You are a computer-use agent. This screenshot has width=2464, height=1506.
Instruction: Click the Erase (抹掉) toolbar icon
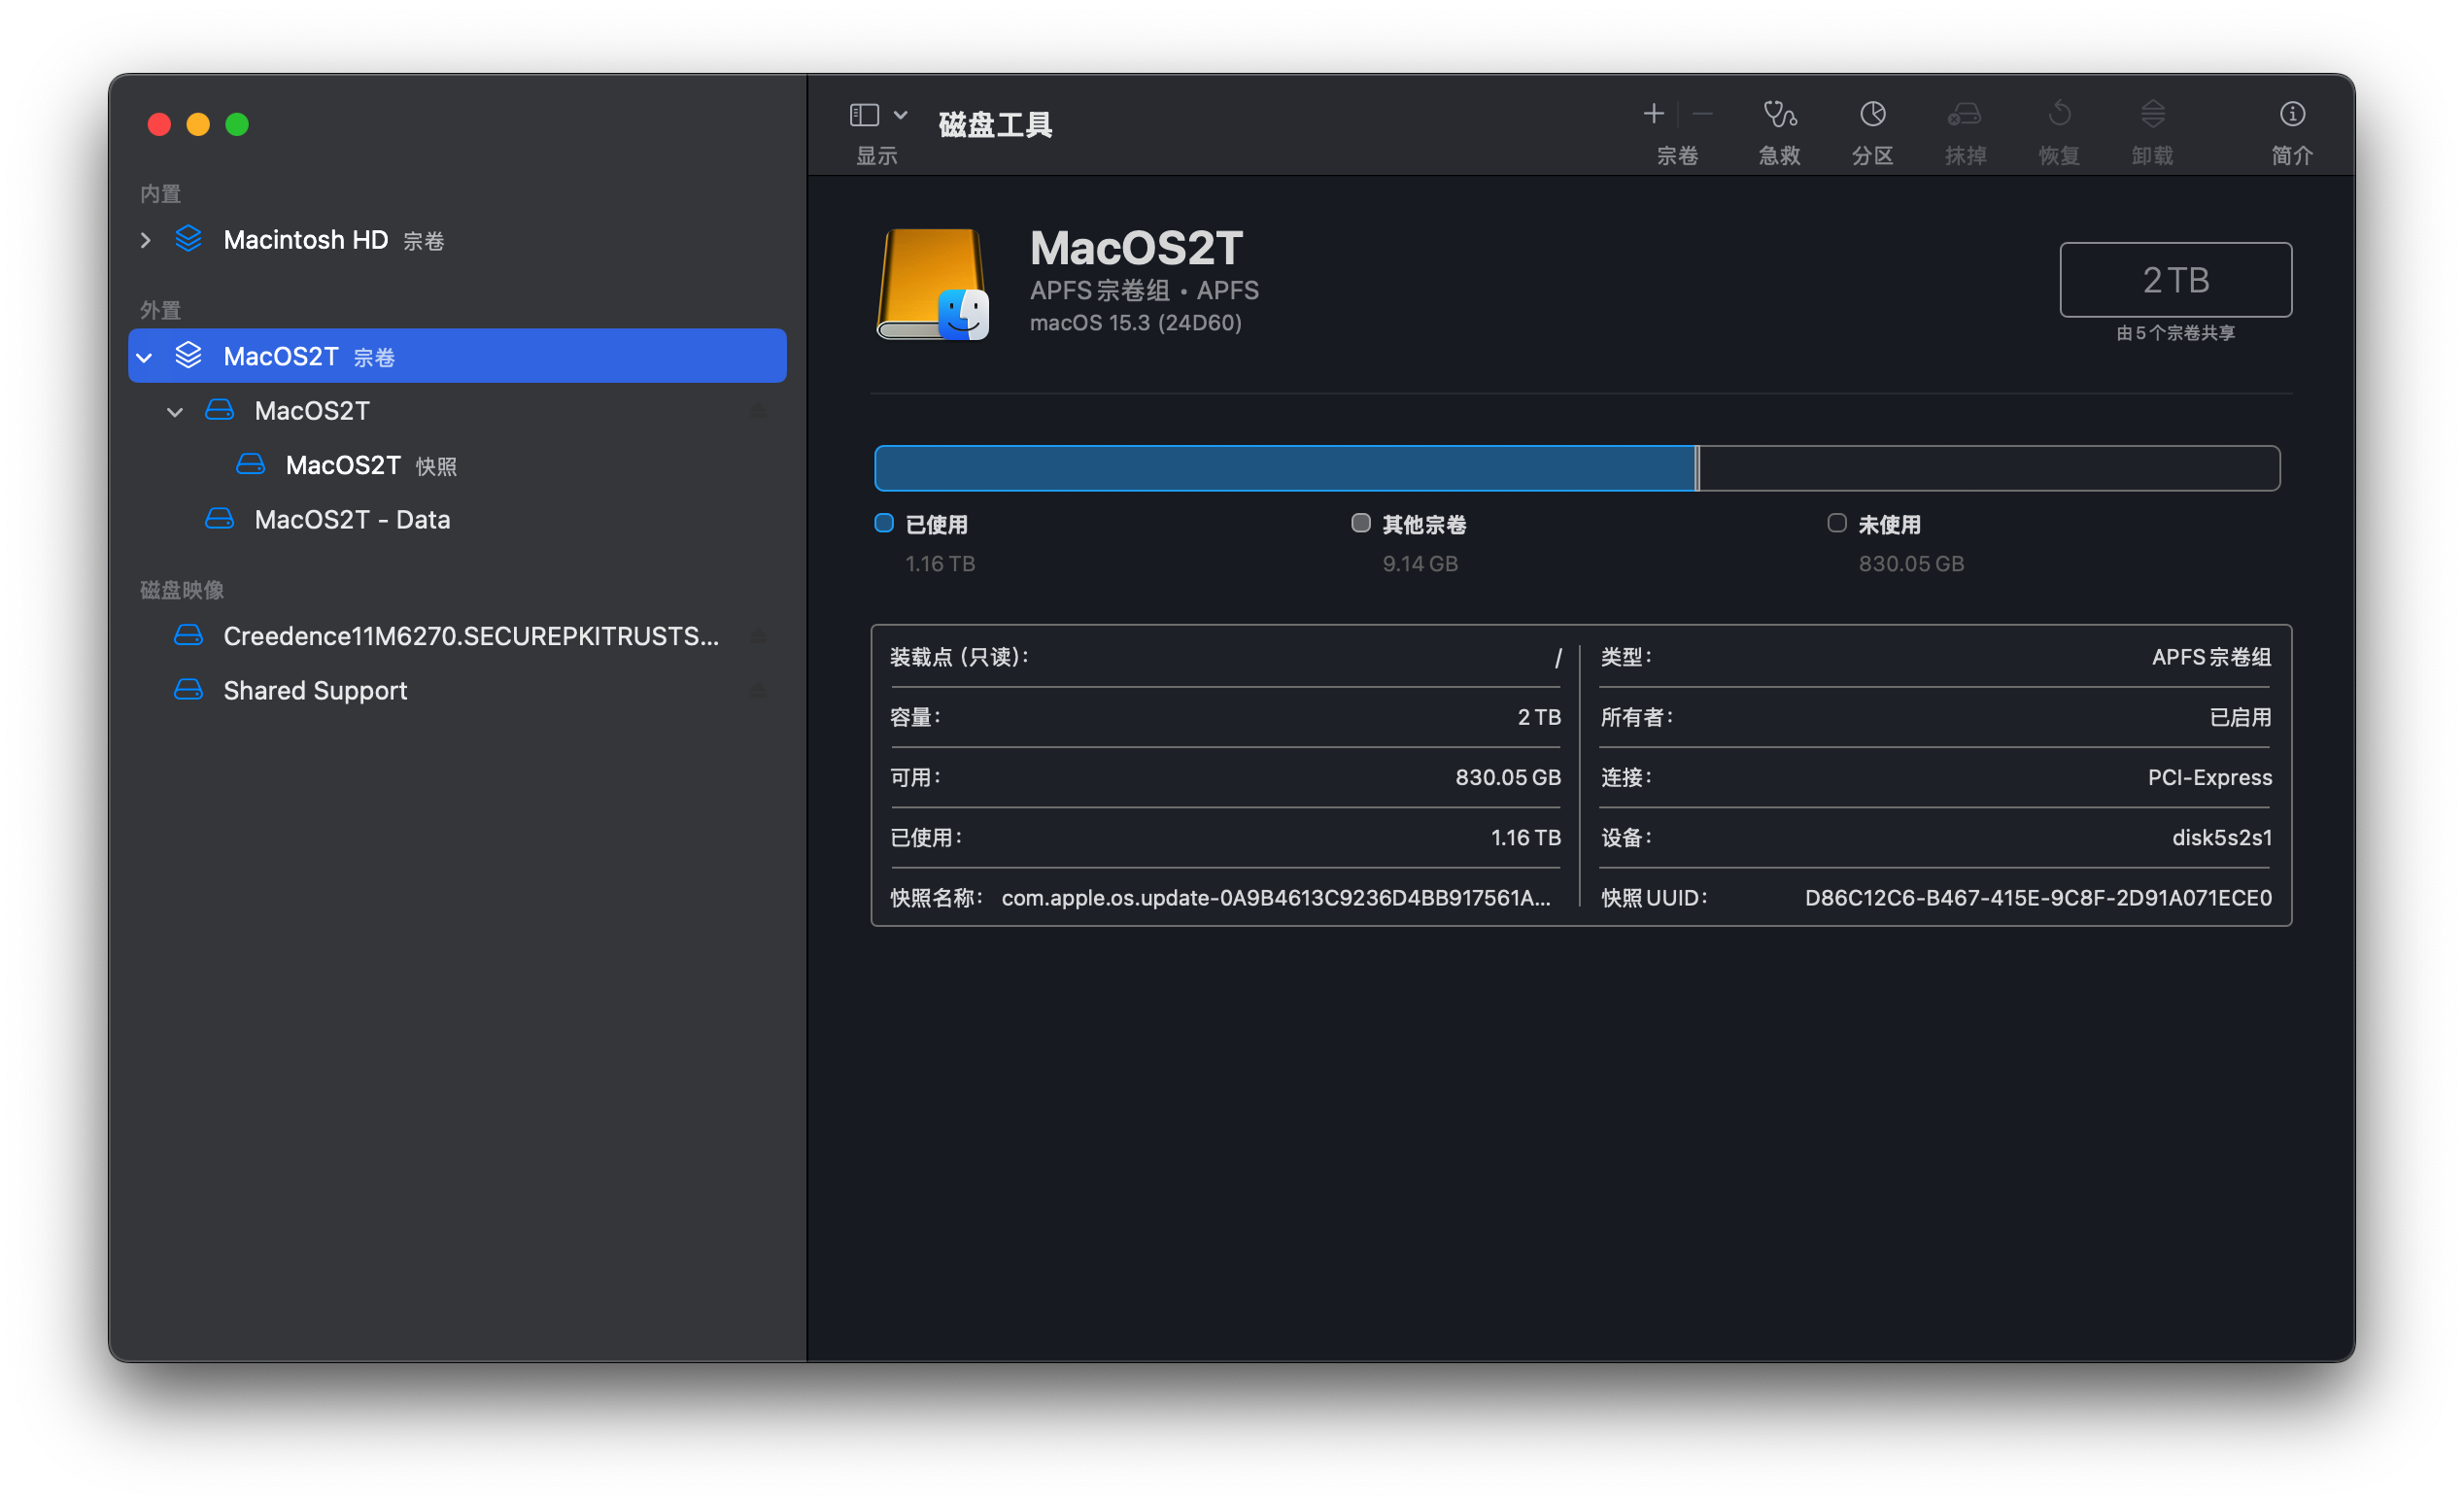(1964, 115)
